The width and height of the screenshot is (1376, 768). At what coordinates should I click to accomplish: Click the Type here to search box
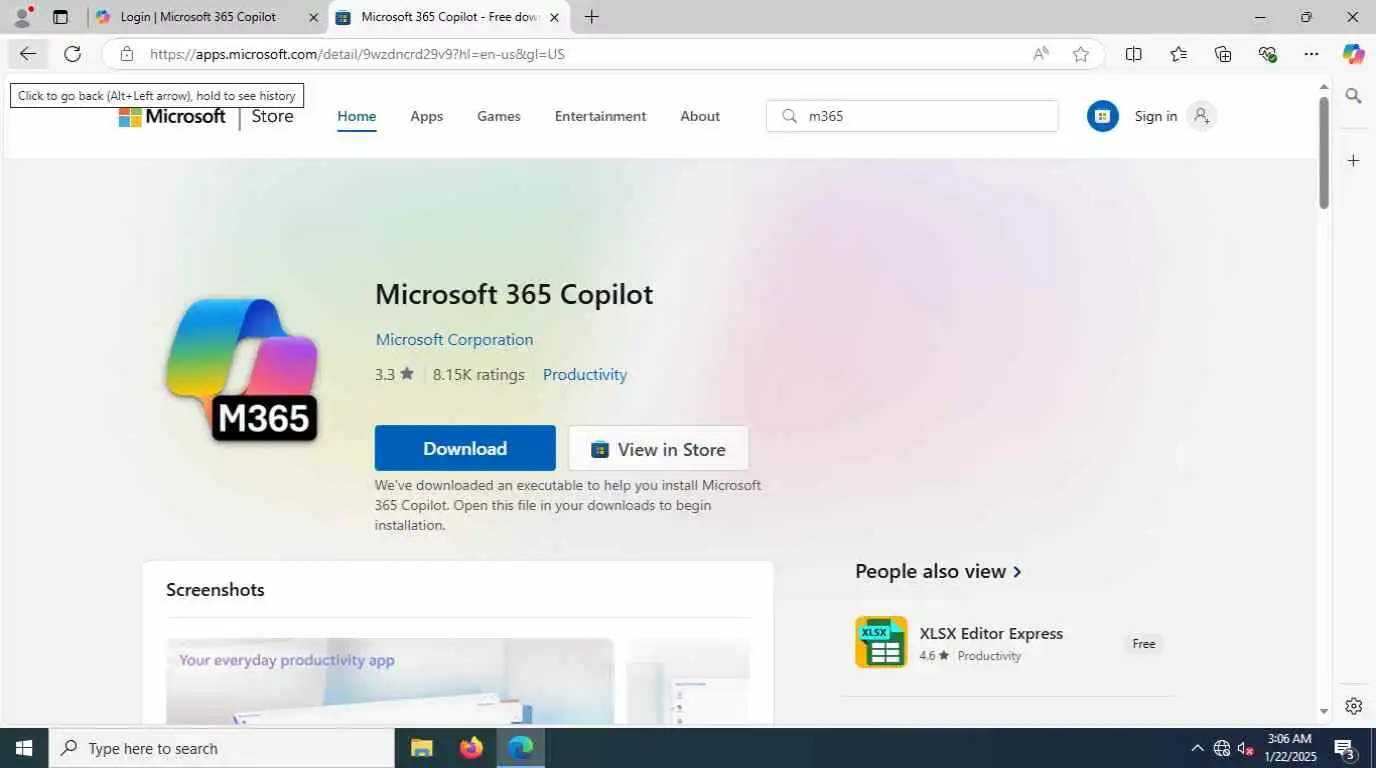(221, 748)
